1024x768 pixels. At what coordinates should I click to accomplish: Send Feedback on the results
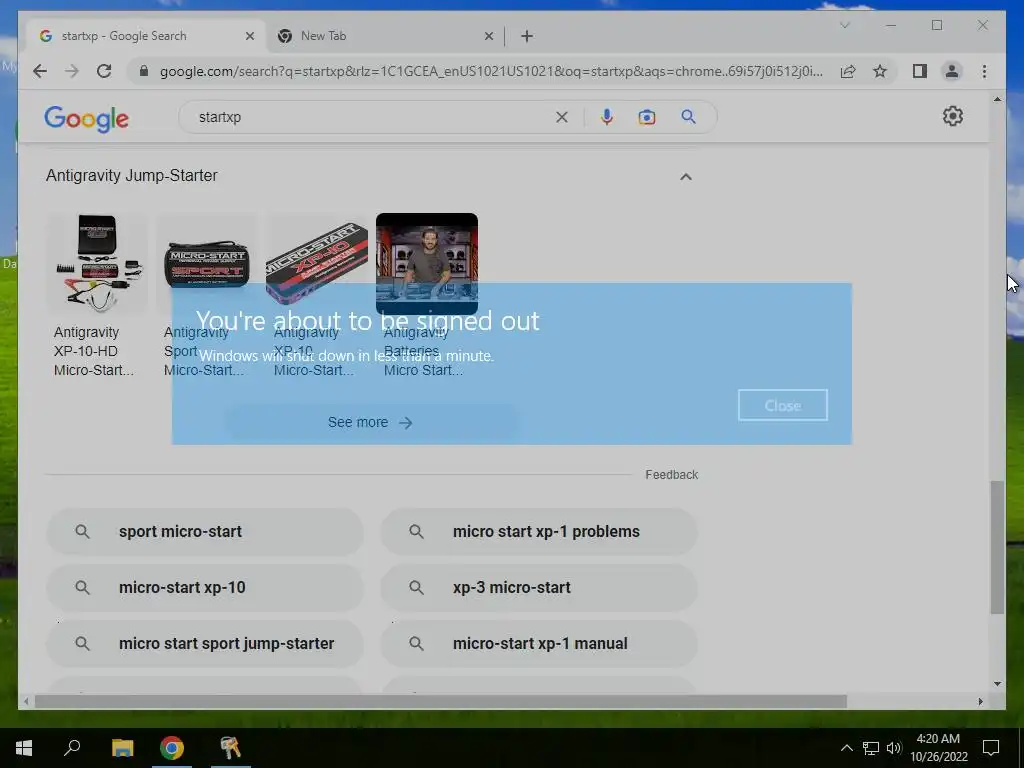click(x=671, y=475)
